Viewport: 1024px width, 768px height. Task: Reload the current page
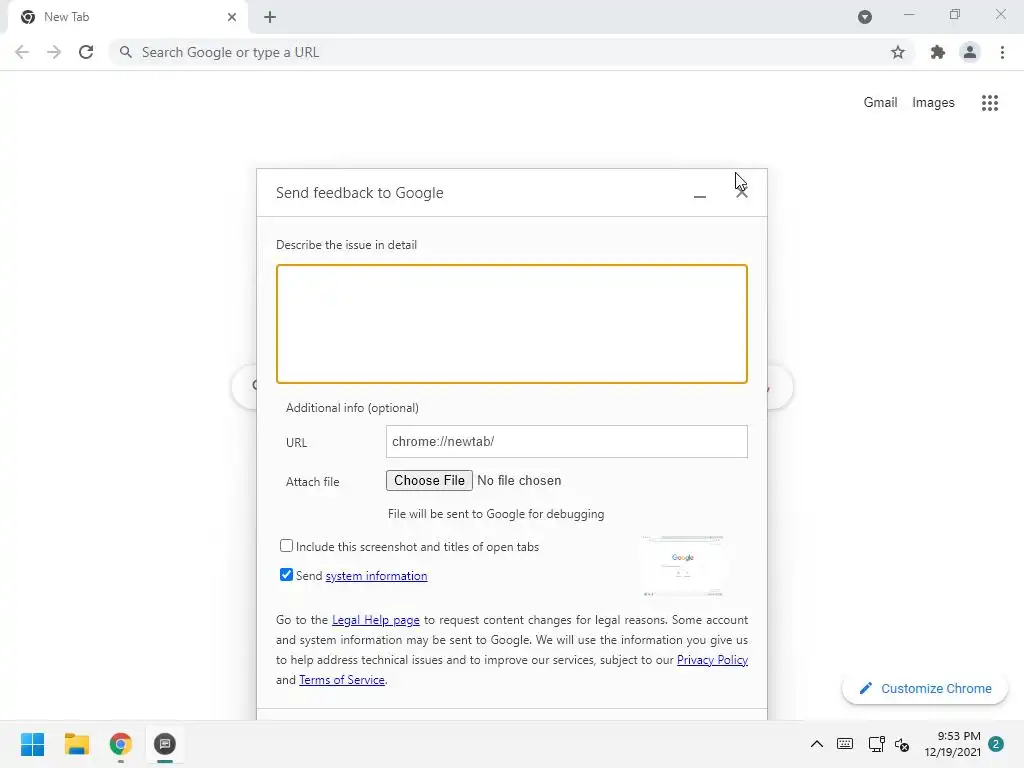point(86,52)
